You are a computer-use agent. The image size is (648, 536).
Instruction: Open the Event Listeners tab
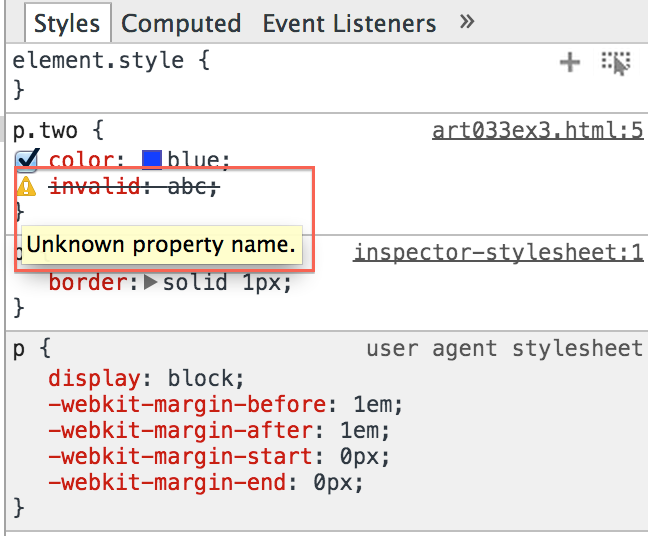[x=349, y=23]
